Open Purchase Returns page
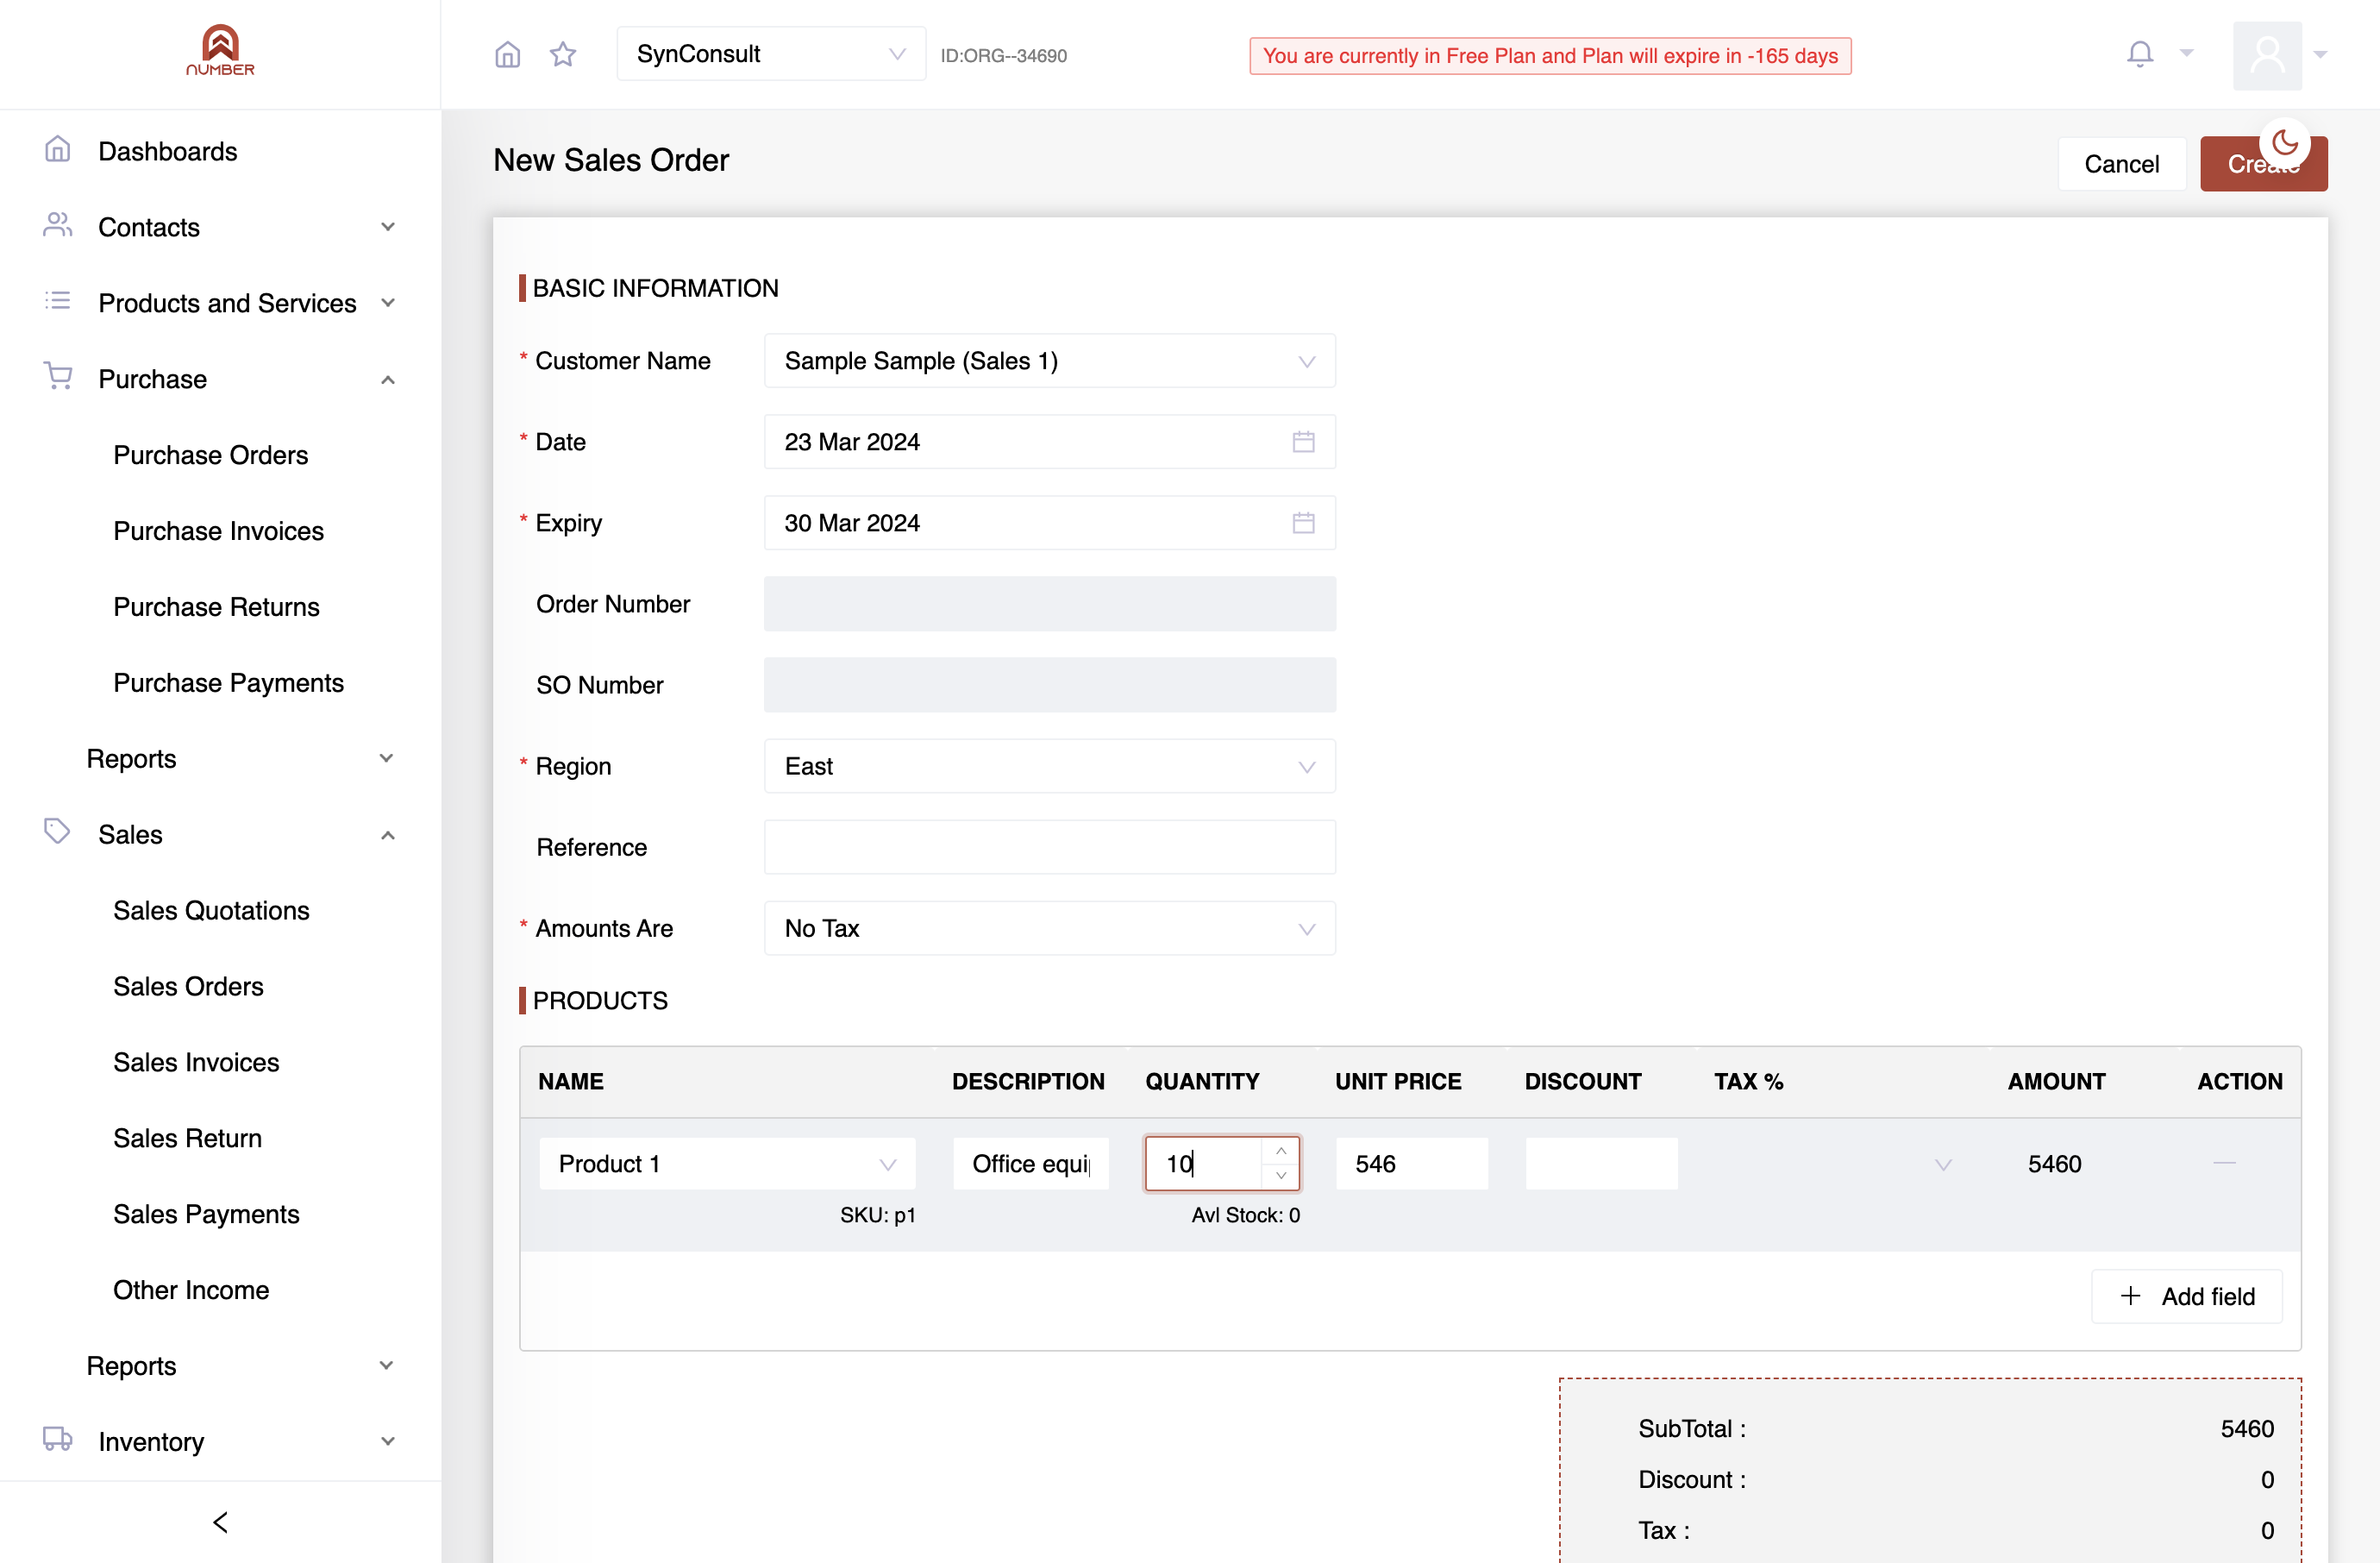Screen dimensions: 2380x1563 pyautogui.click(x=216, y=607)
